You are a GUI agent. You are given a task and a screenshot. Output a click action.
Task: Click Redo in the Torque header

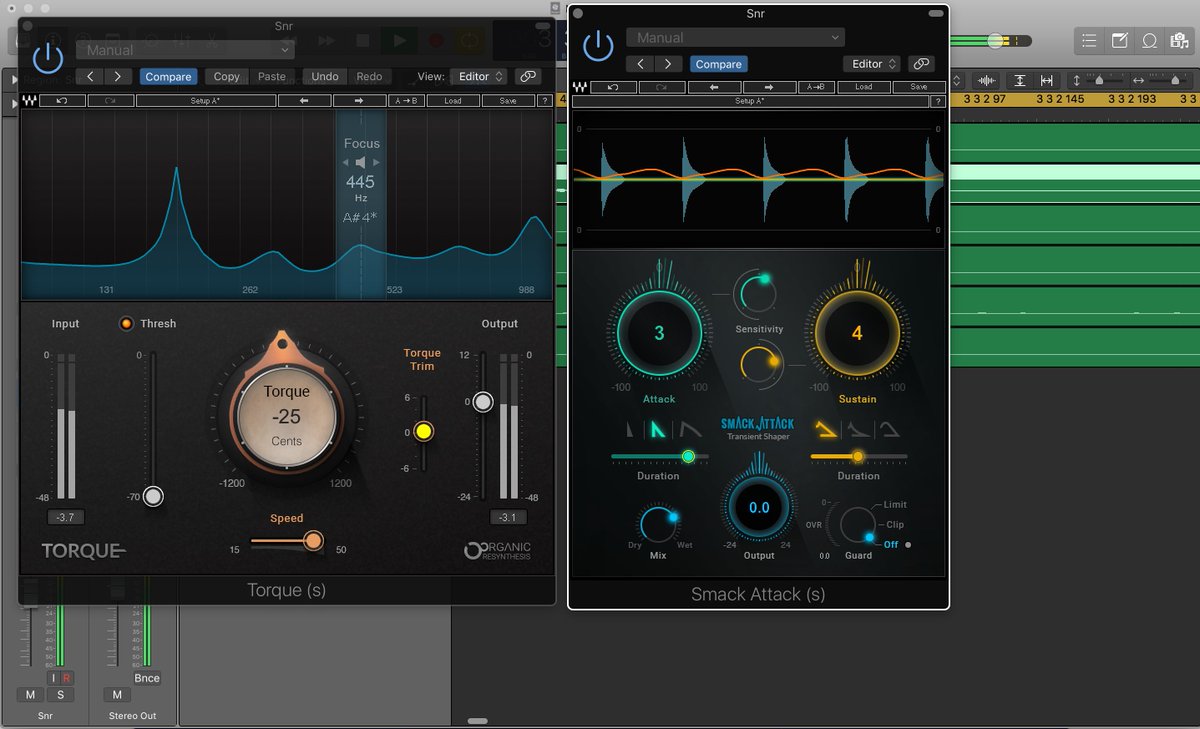pos(369,77)
